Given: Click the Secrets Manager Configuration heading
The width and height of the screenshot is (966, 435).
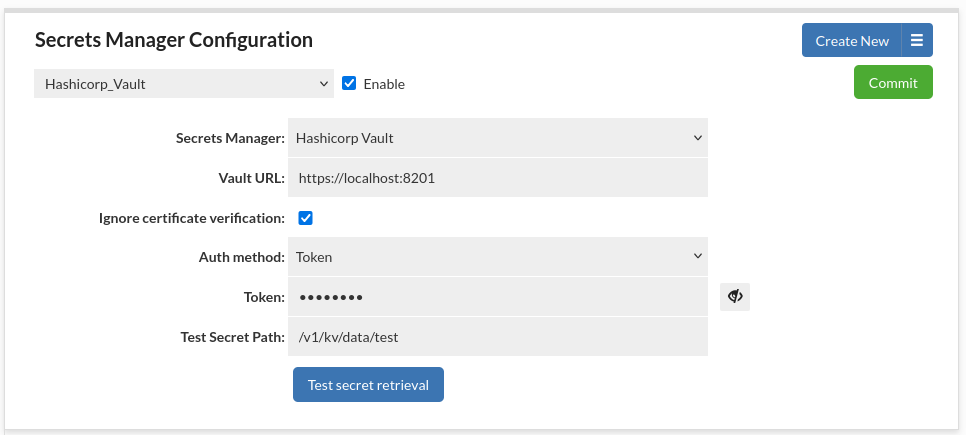Looking at the screenshot, I should point(174,40).
